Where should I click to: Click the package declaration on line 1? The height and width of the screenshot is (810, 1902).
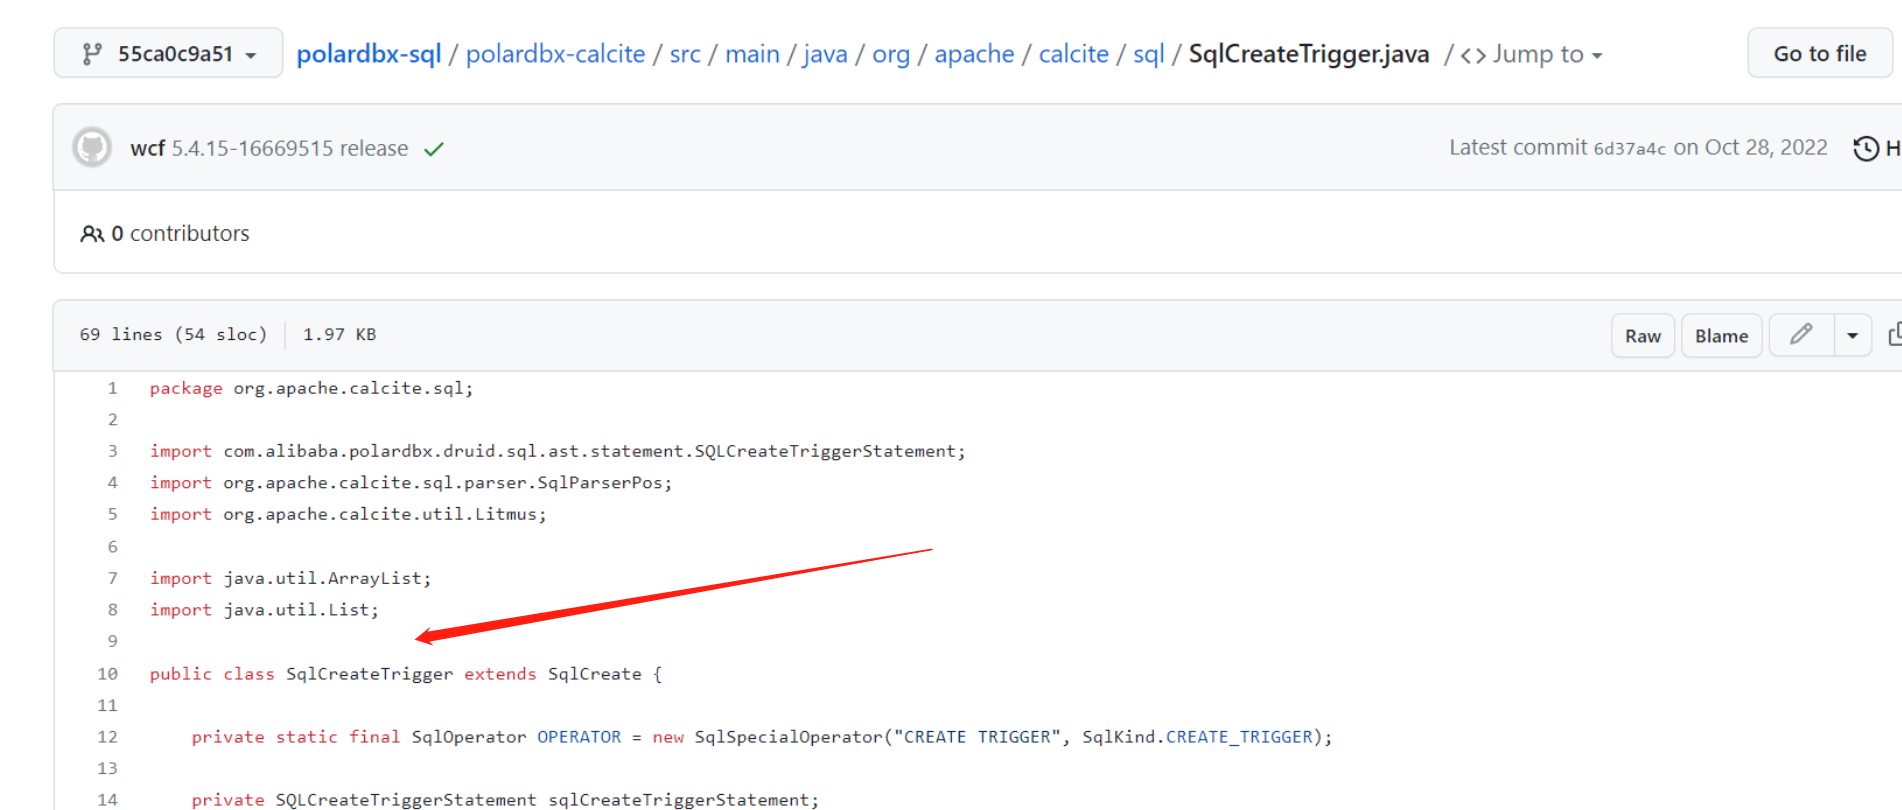coord(311,388)
